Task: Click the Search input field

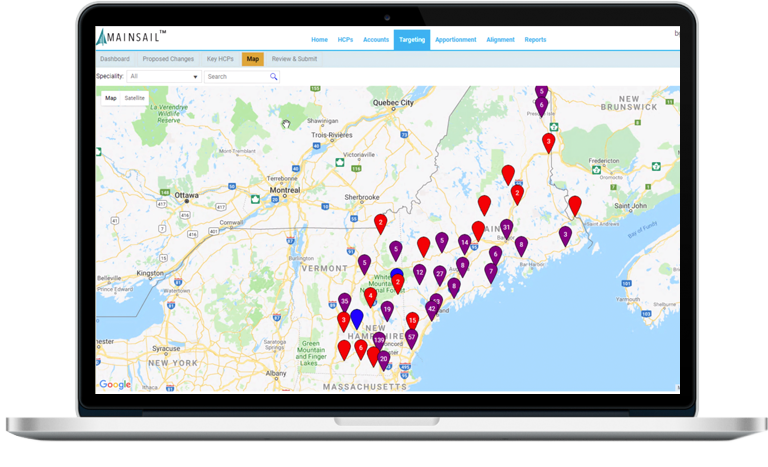Action: pyautogui.click(x=236, y=76)
